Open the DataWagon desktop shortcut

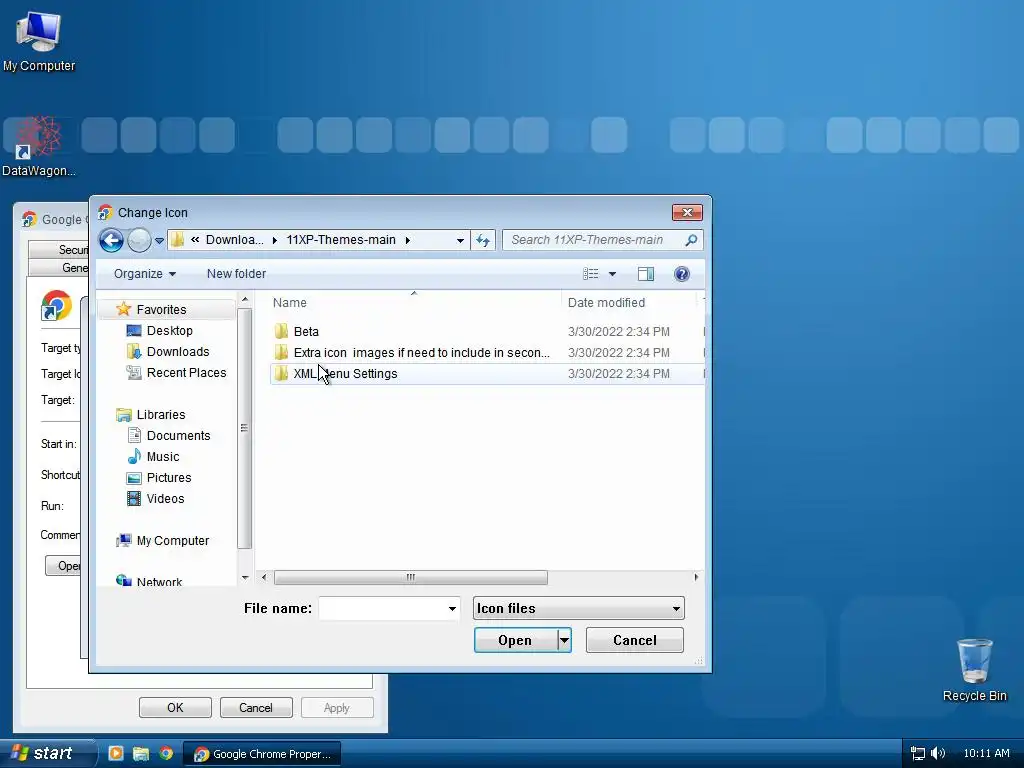tap(39, 146)
